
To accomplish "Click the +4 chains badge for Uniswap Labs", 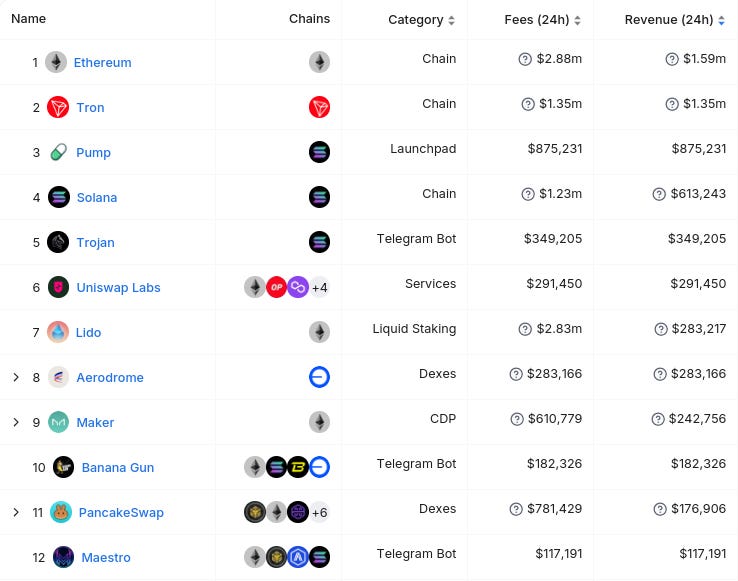I will click(319, 287).
